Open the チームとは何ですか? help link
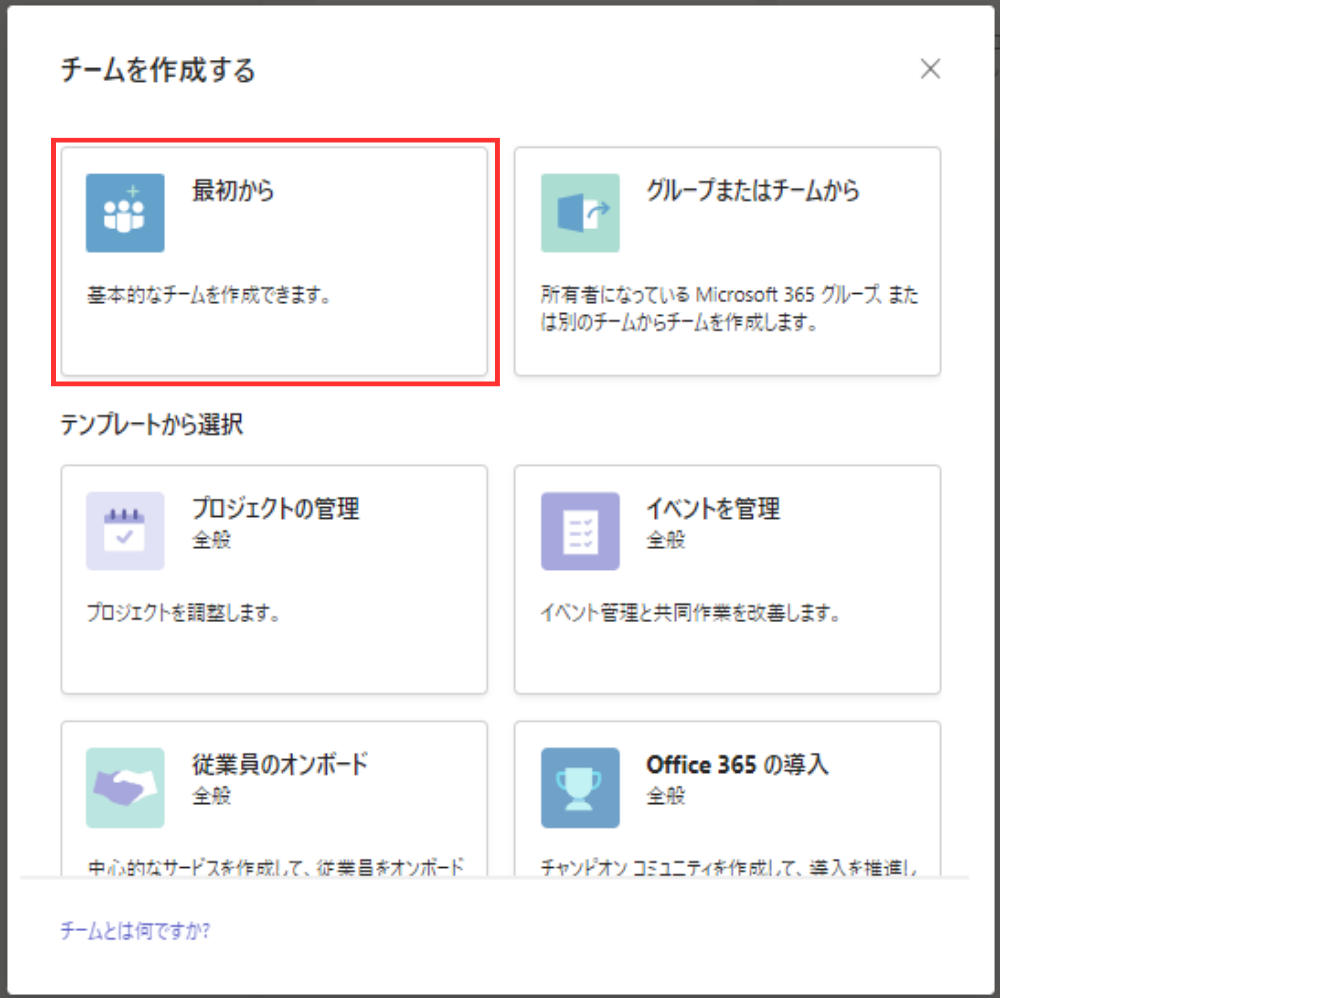This screenshot has width=1344, height=998. [135, 931]
